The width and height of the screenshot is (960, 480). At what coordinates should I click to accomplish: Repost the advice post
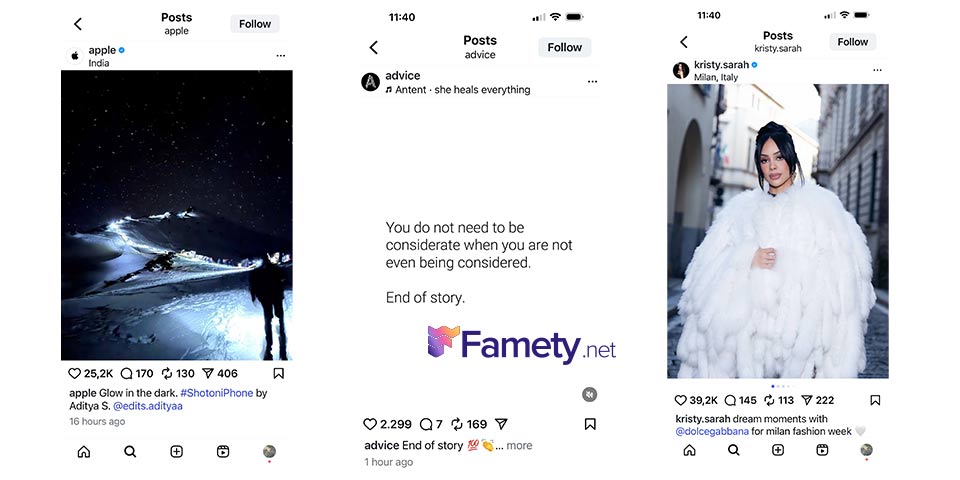(457, 424)
